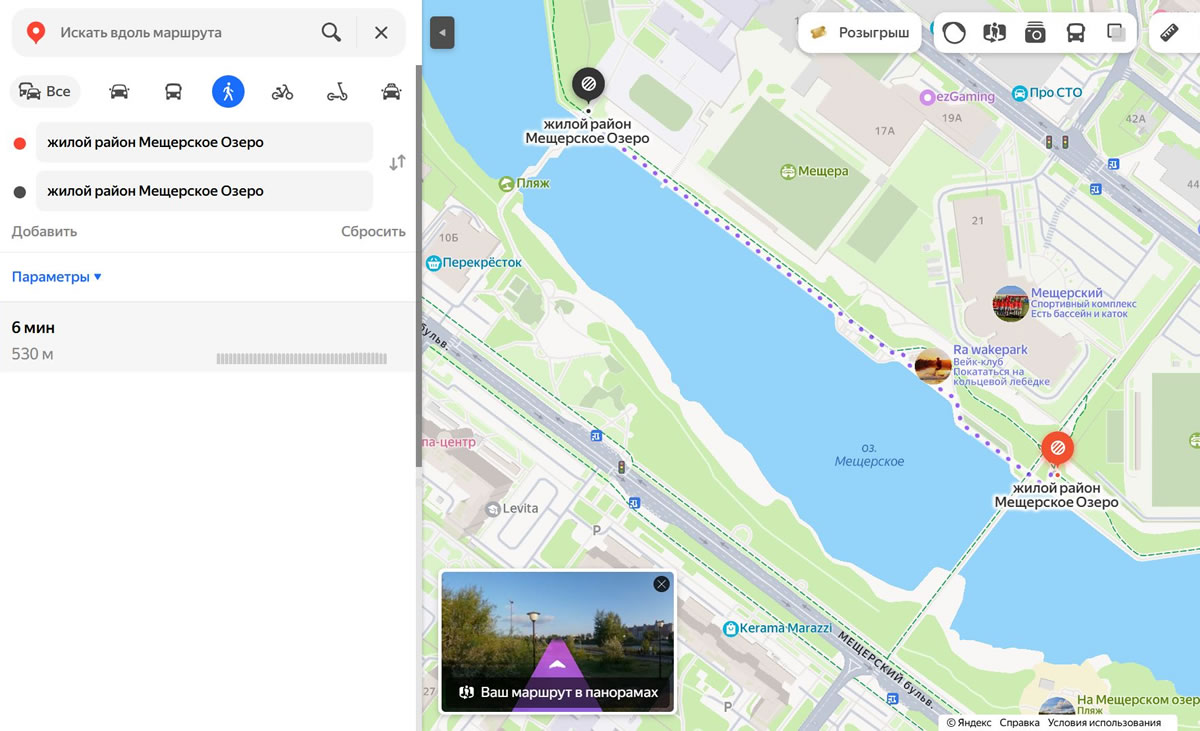Expand the Параметры route options
1200x731 pixels.
[56, 277]
